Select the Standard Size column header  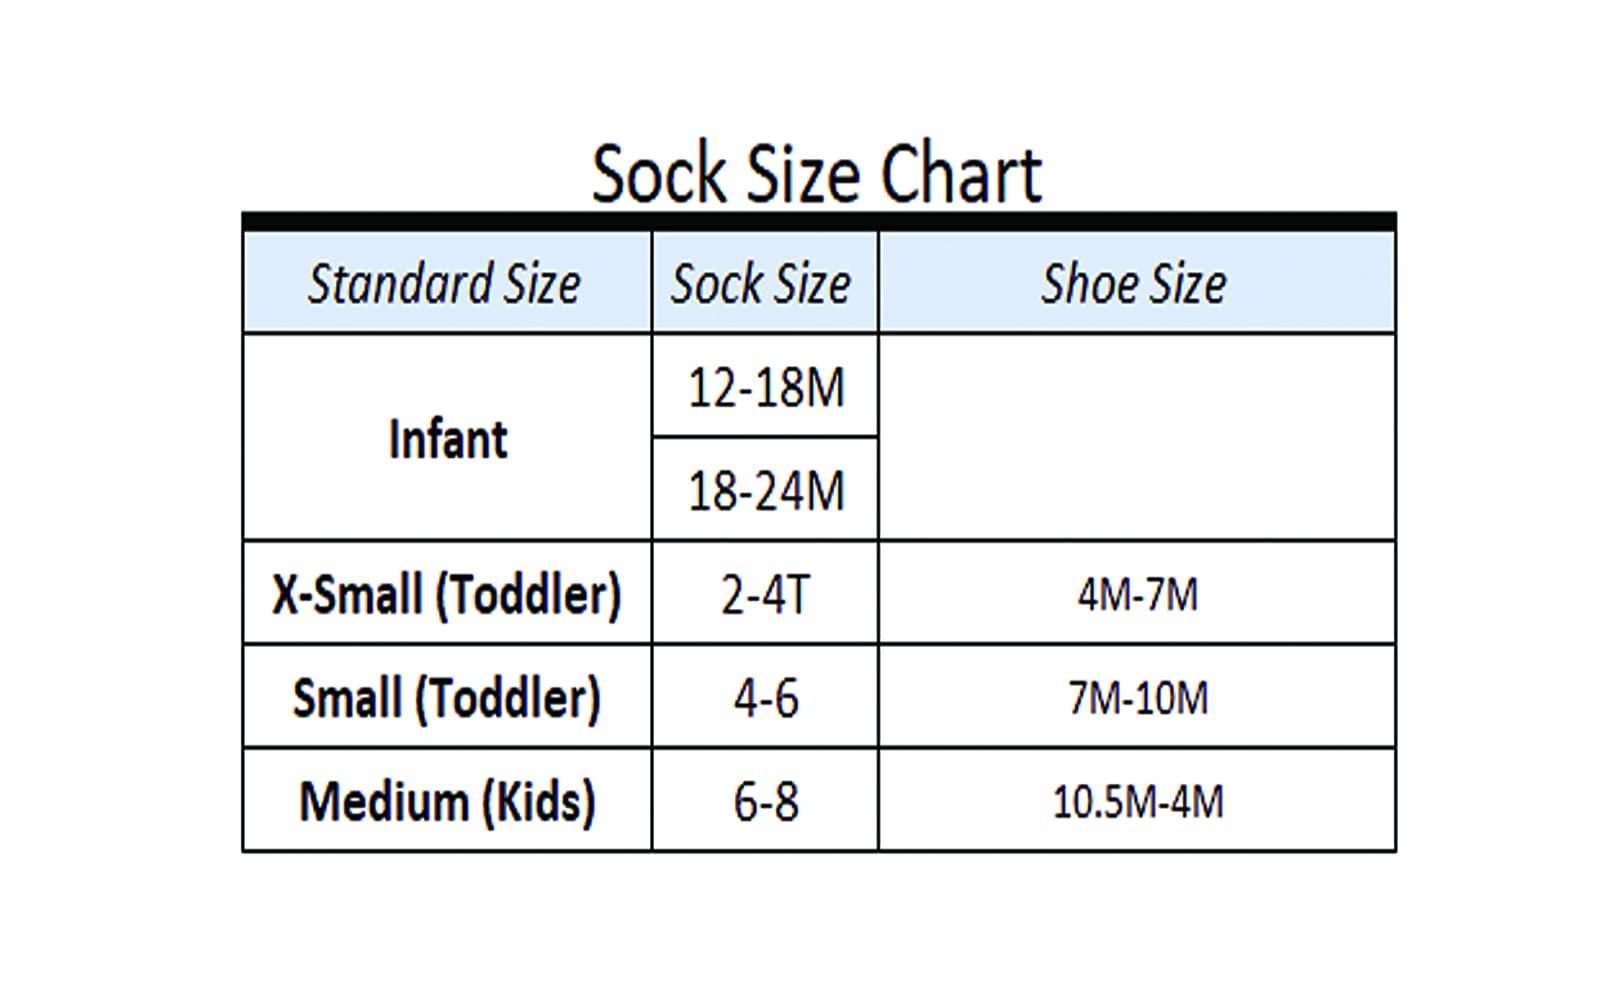(x=447, y=283)
